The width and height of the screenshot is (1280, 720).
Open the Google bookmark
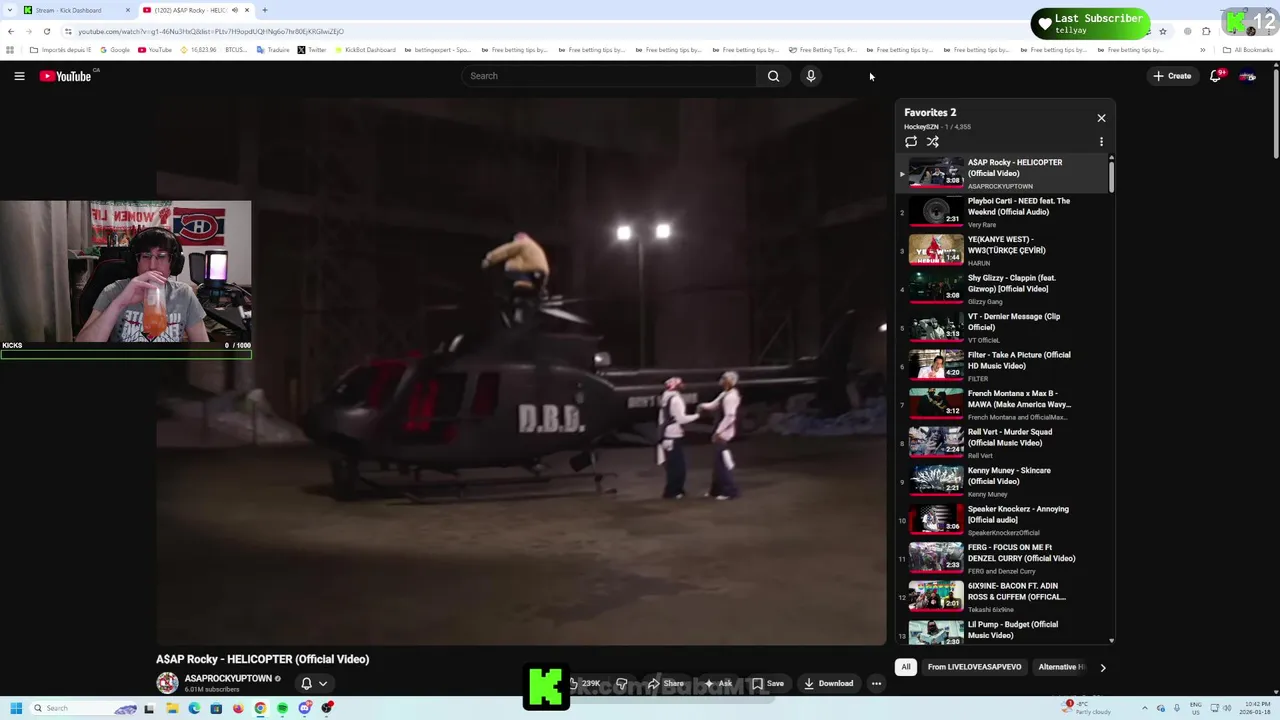tap(115, 49)
